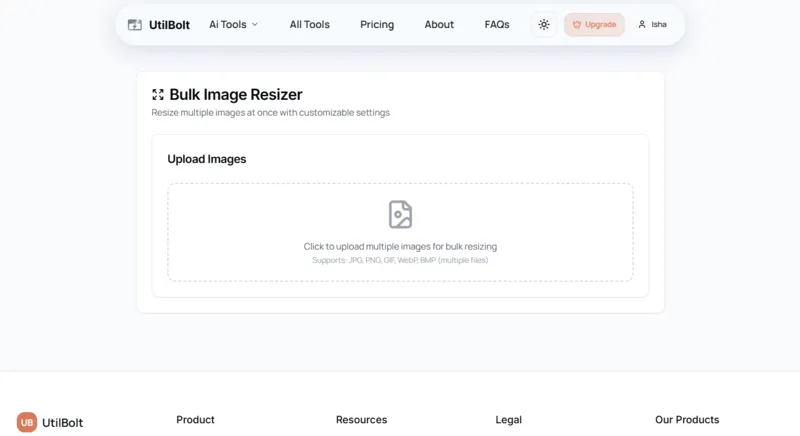Click 'Click to upload multiple images' text
The width and height of the screenshot is (800, 436).
401,246
